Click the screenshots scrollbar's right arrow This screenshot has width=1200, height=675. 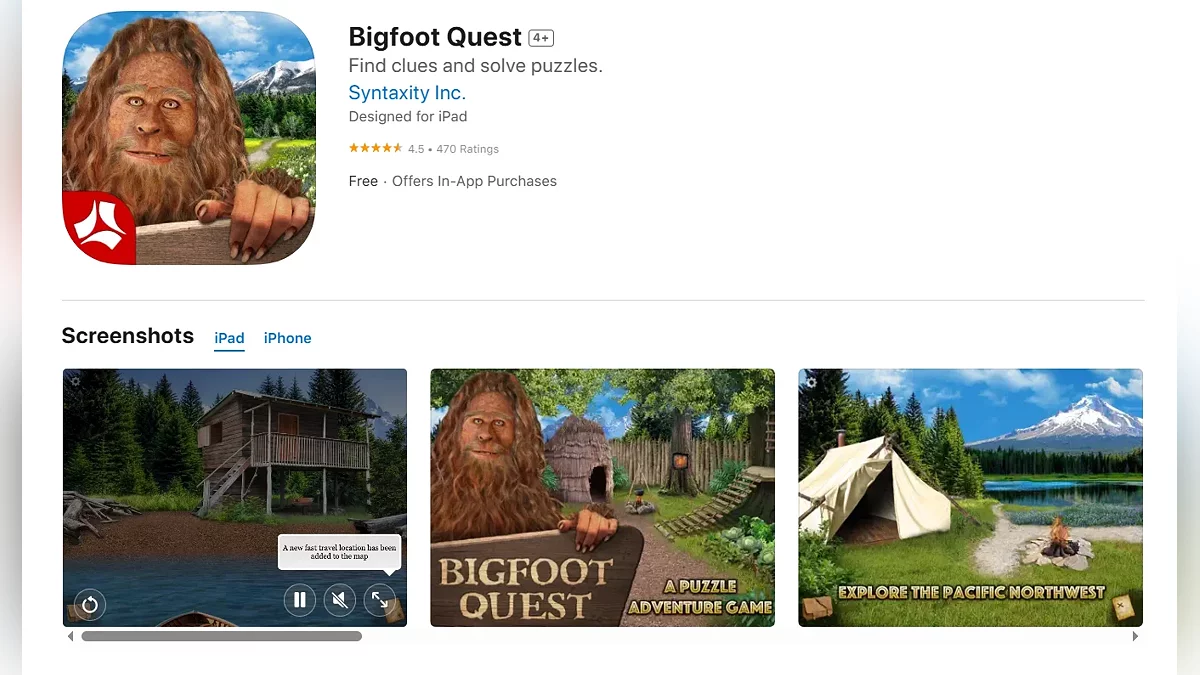click(1135, 636)
